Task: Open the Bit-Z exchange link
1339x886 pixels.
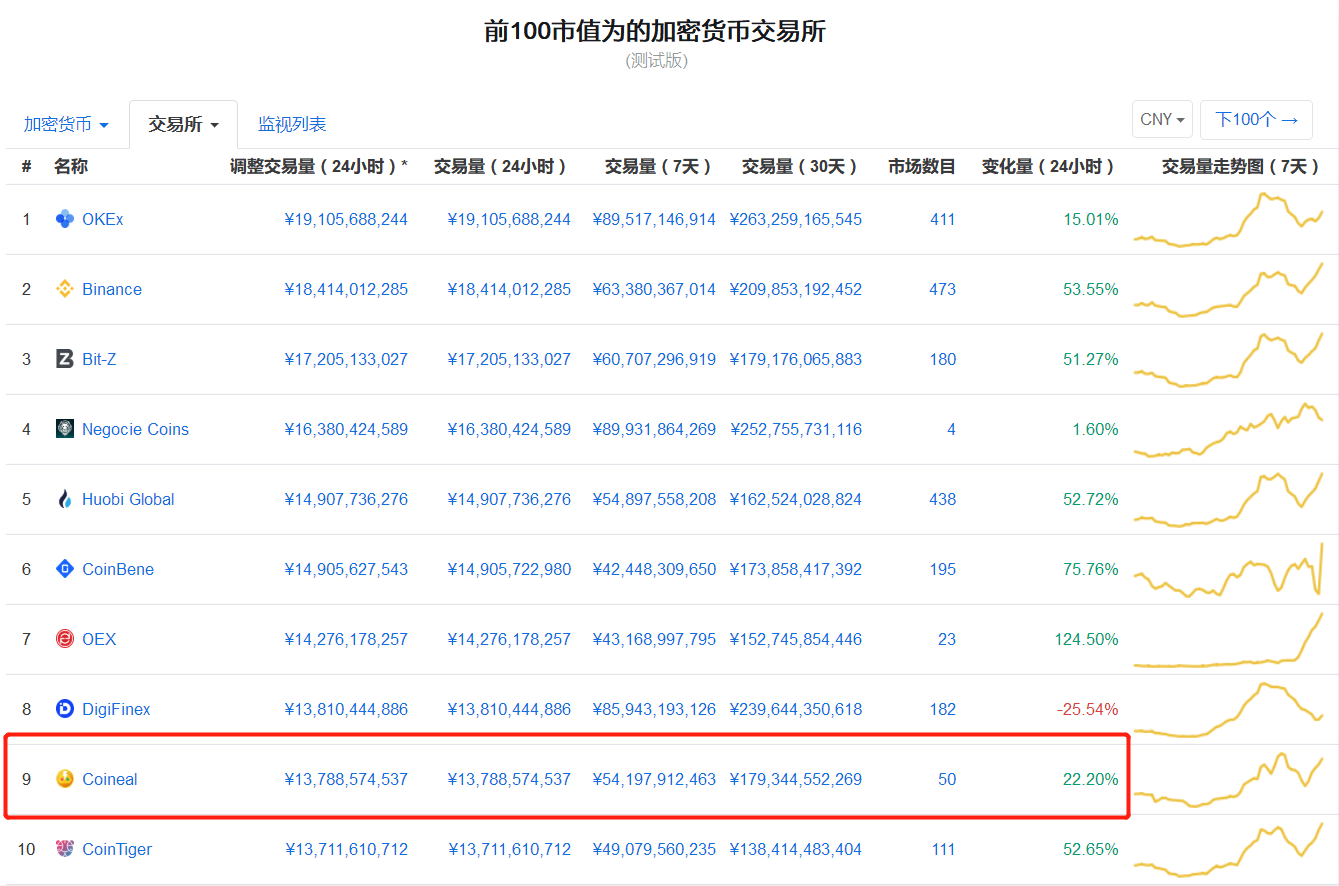Action: pos(99,359)
